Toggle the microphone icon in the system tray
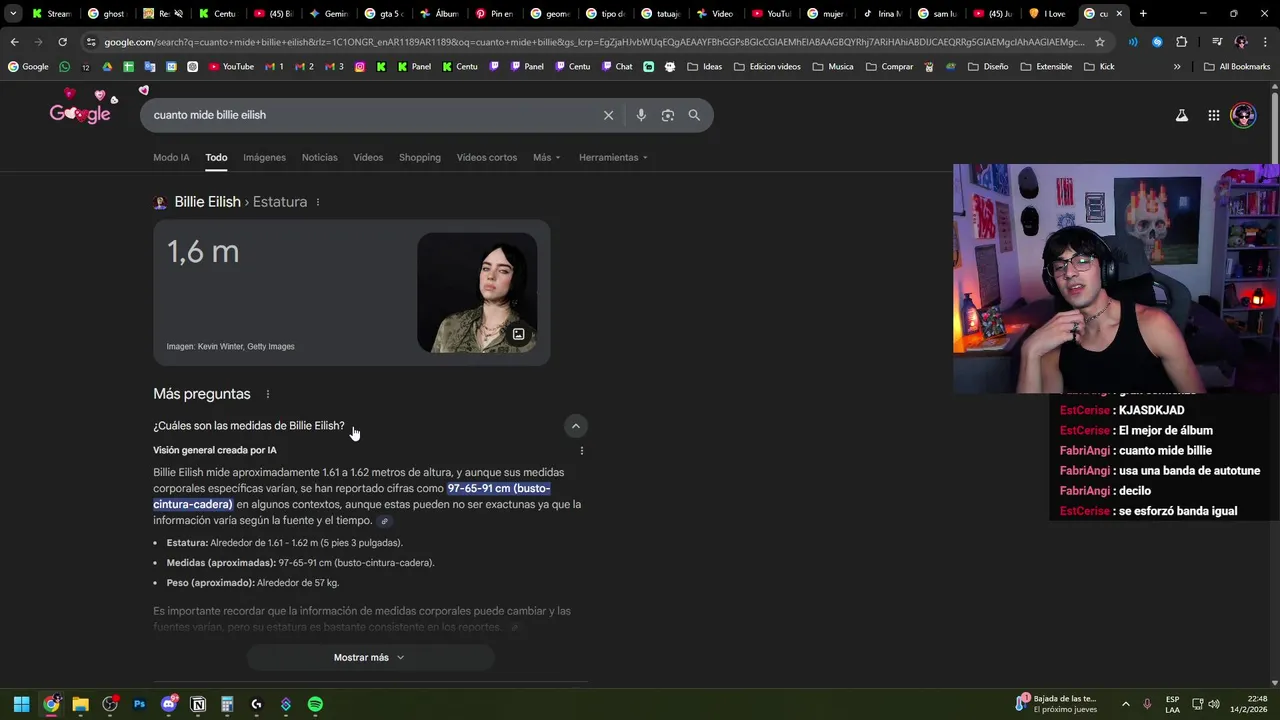1280x720 pixels. tap(1147, 704)
